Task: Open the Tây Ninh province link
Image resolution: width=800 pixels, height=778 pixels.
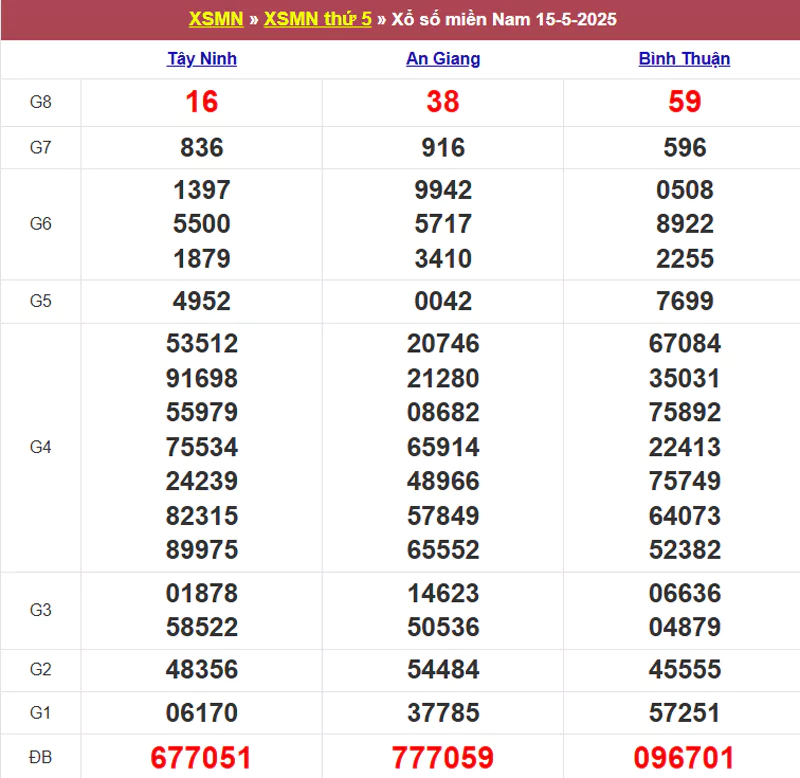Action: (202, 59)
